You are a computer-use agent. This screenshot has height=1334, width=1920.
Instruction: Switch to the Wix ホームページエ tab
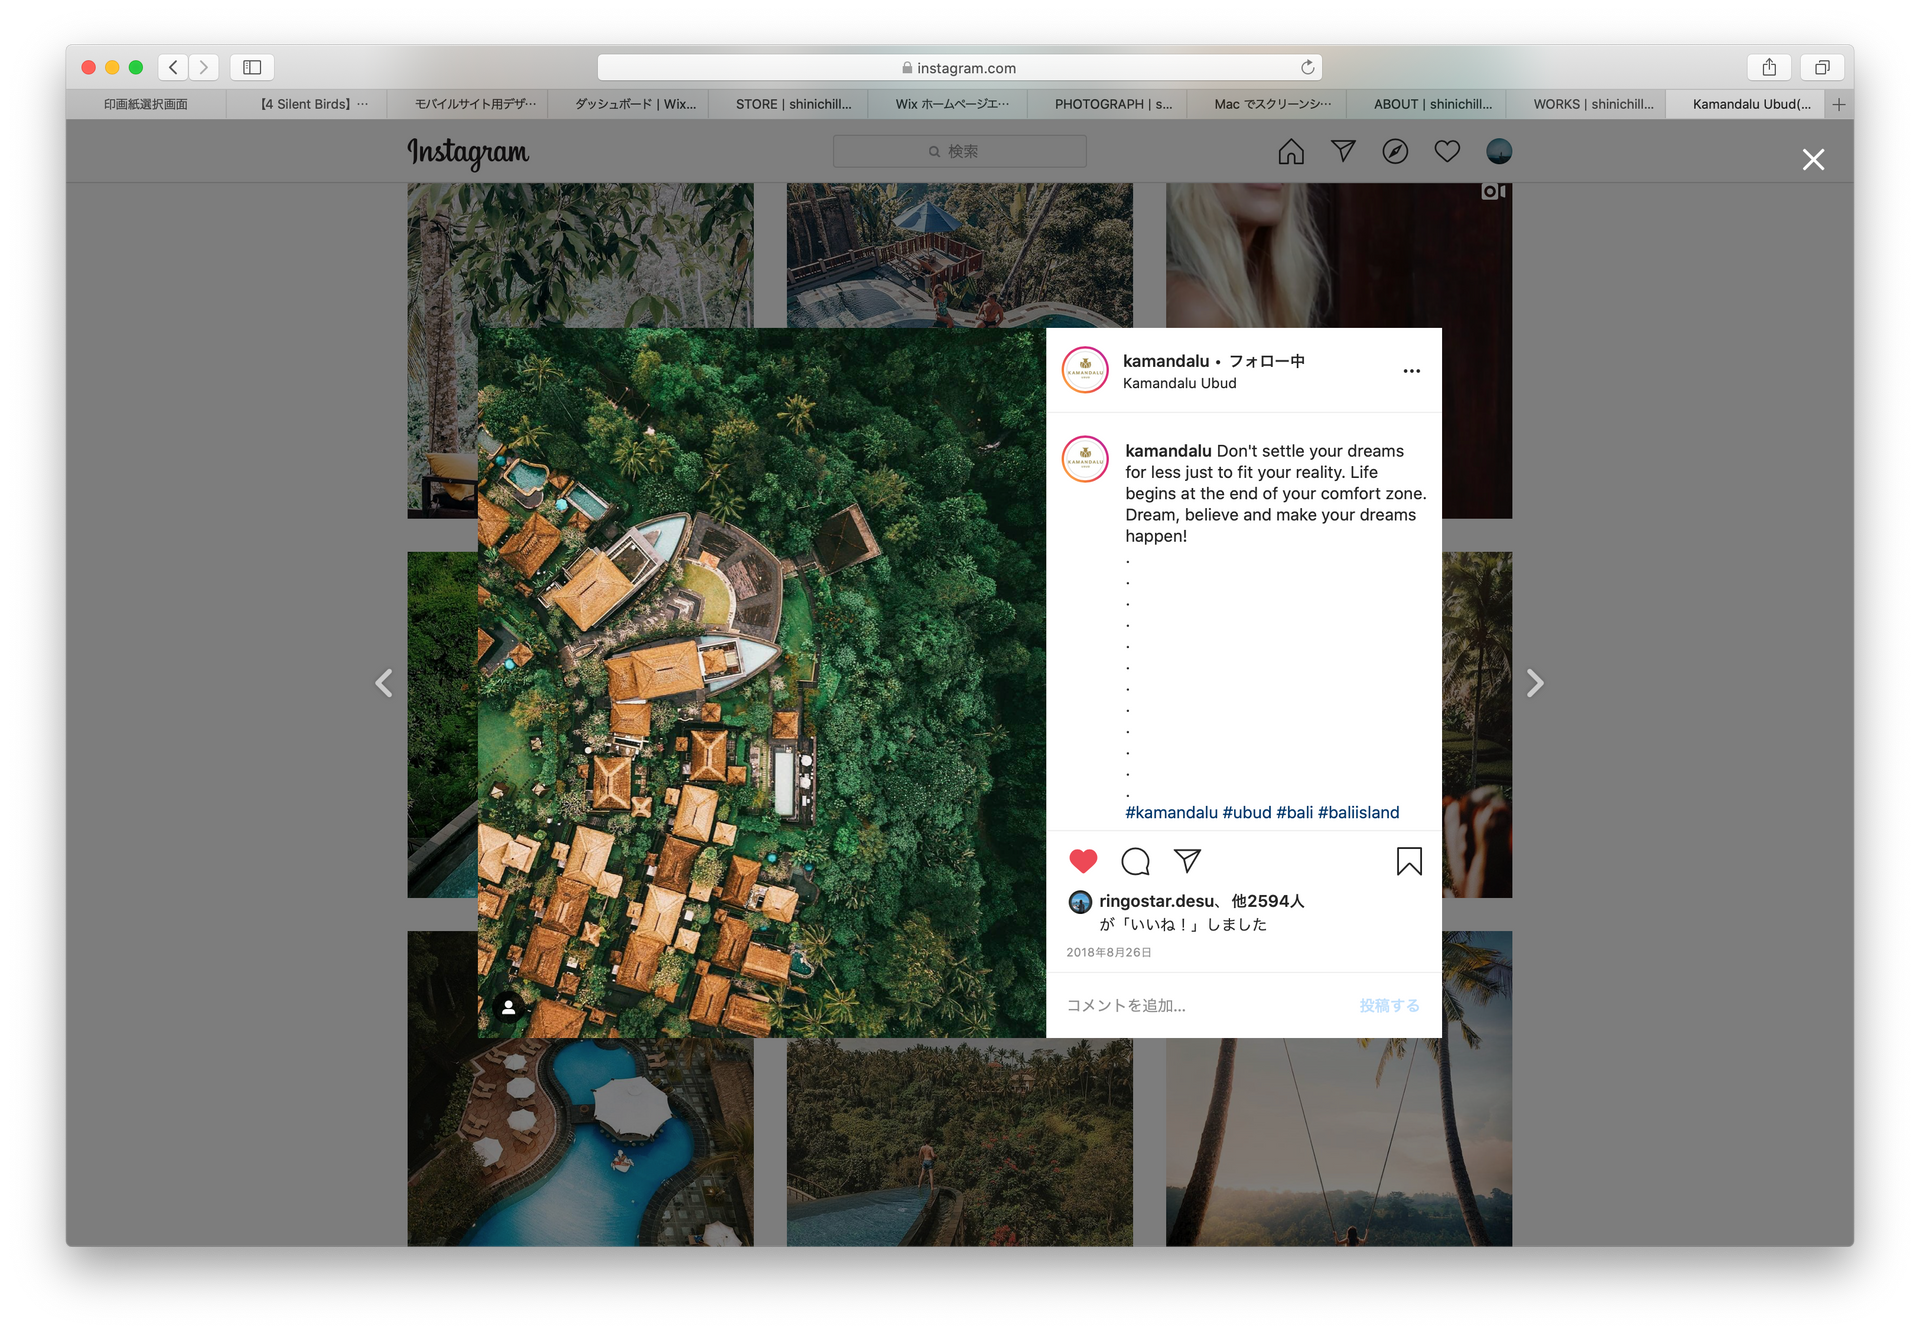(949, 104)
